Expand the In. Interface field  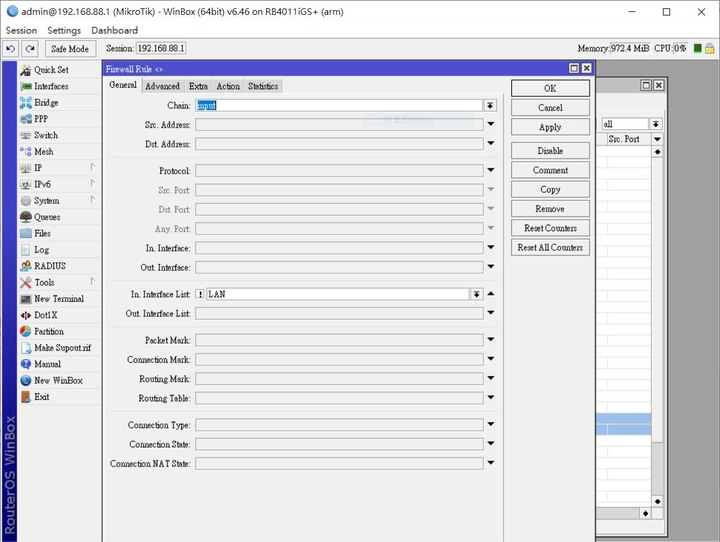[x=491, y=247]
